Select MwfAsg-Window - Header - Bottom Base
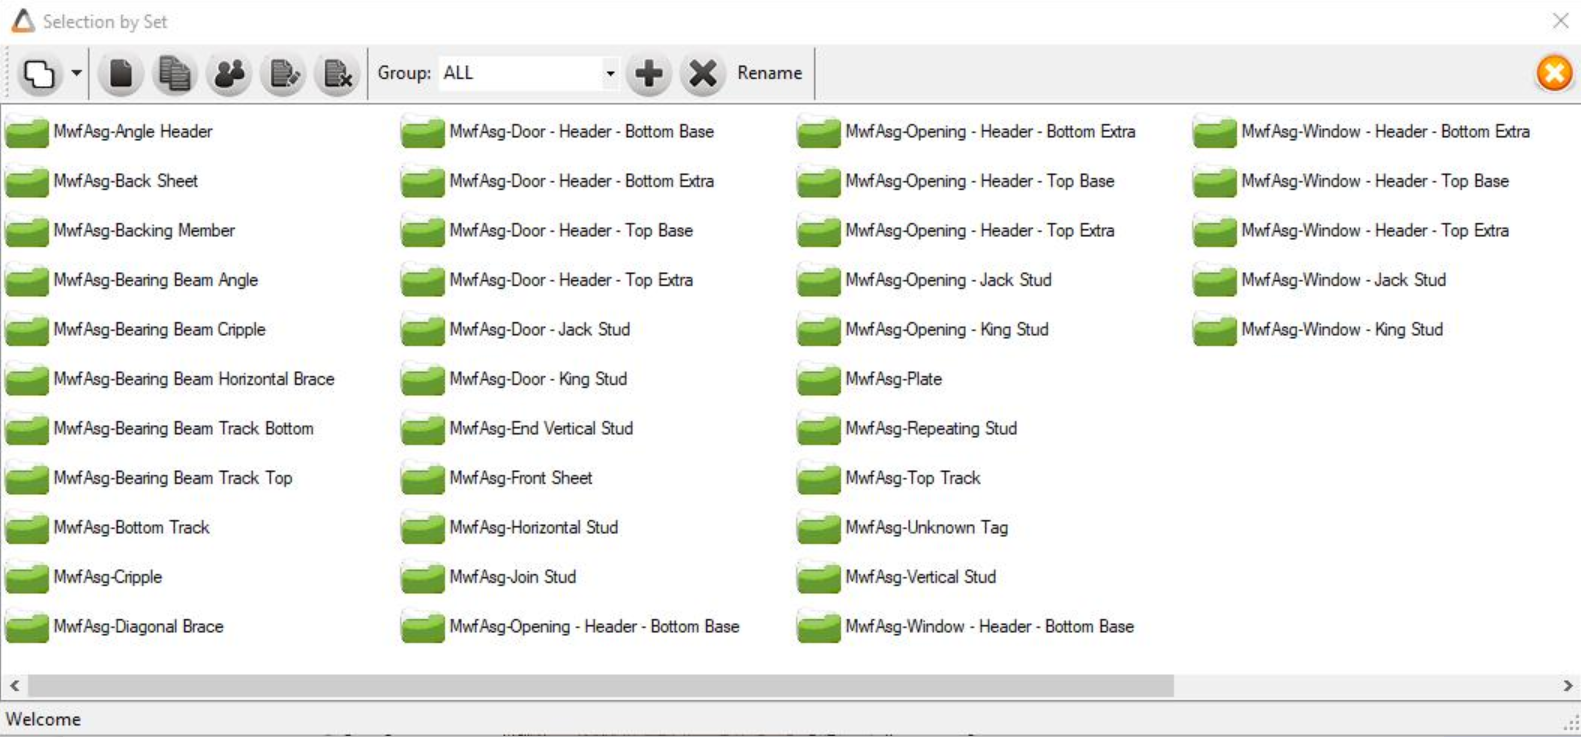The width and height of the screenshot is (1581, 737). point(990,626)
